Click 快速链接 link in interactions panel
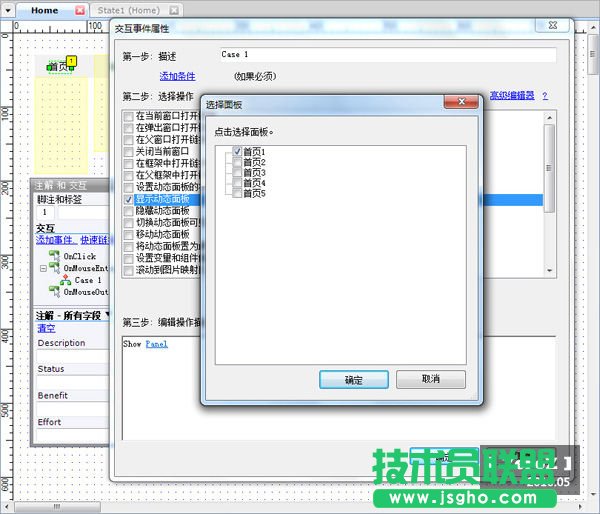The width and height of the screenshot is (600, 514). click(95, 240)
